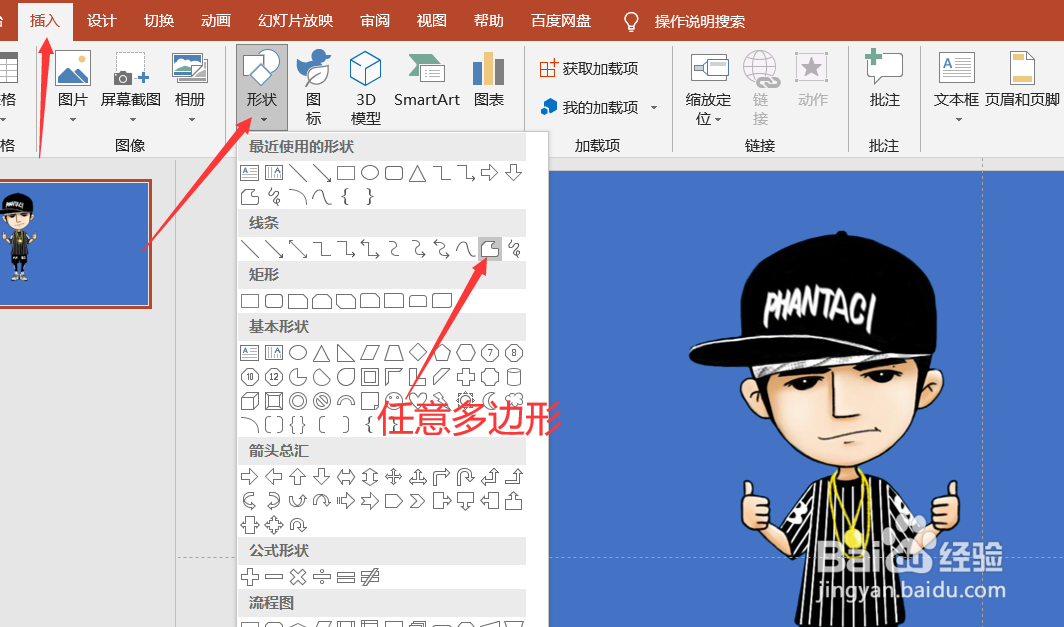Screen dimensions: 1064x627
Task: Click the 文本框 text box icon
Action: (957, 68)
